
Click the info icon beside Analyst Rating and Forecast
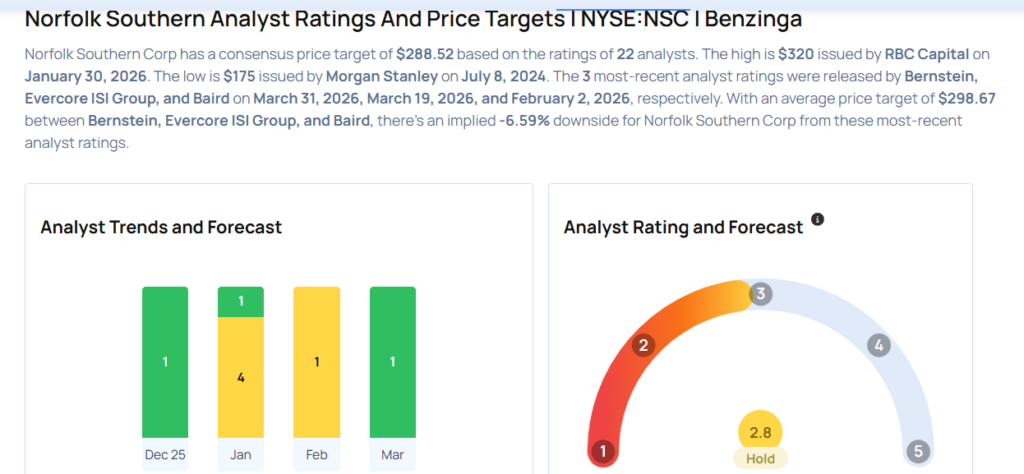(818, 219)
